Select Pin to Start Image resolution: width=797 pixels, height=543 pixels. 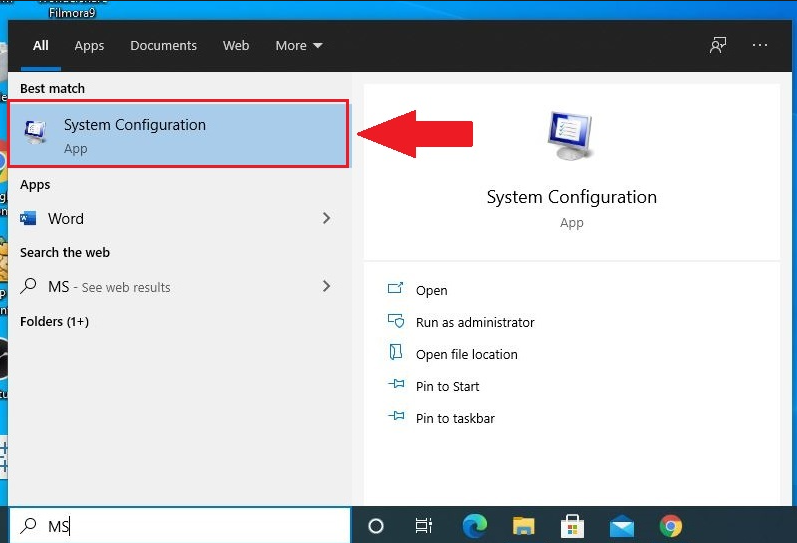447,386
